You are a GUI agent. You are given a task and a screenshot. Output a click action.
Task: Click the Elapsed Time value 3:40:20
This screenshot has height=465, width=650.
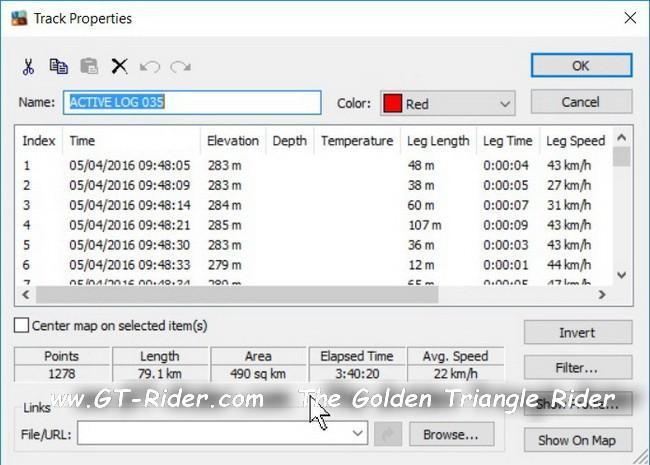(357, 373)
